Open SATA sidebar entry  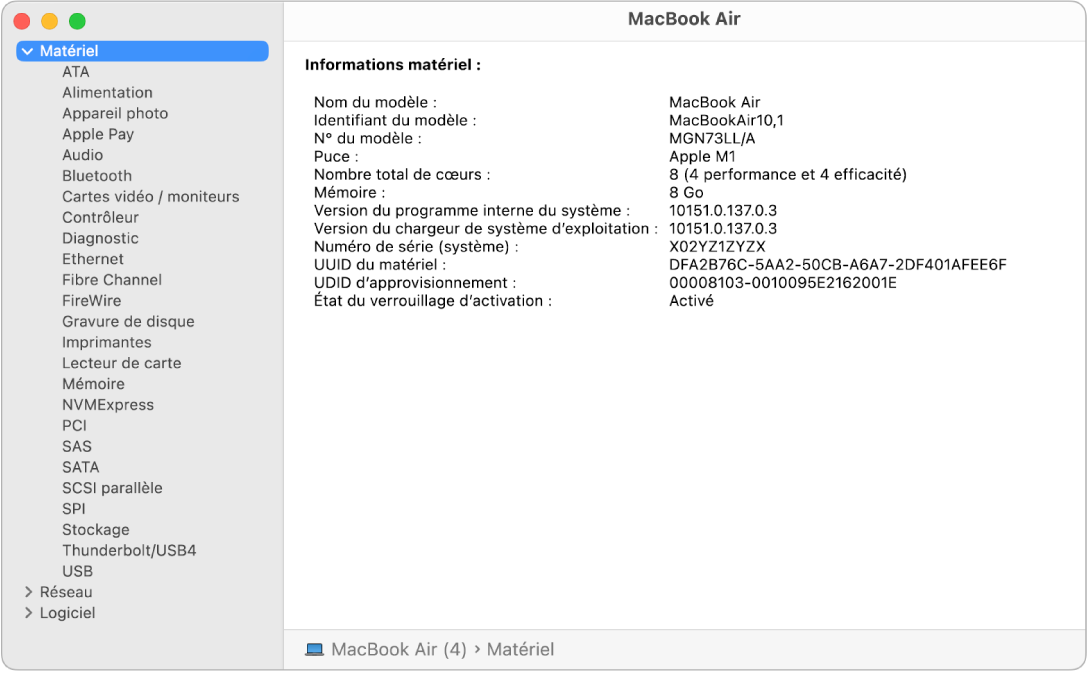tap(80, 468)
